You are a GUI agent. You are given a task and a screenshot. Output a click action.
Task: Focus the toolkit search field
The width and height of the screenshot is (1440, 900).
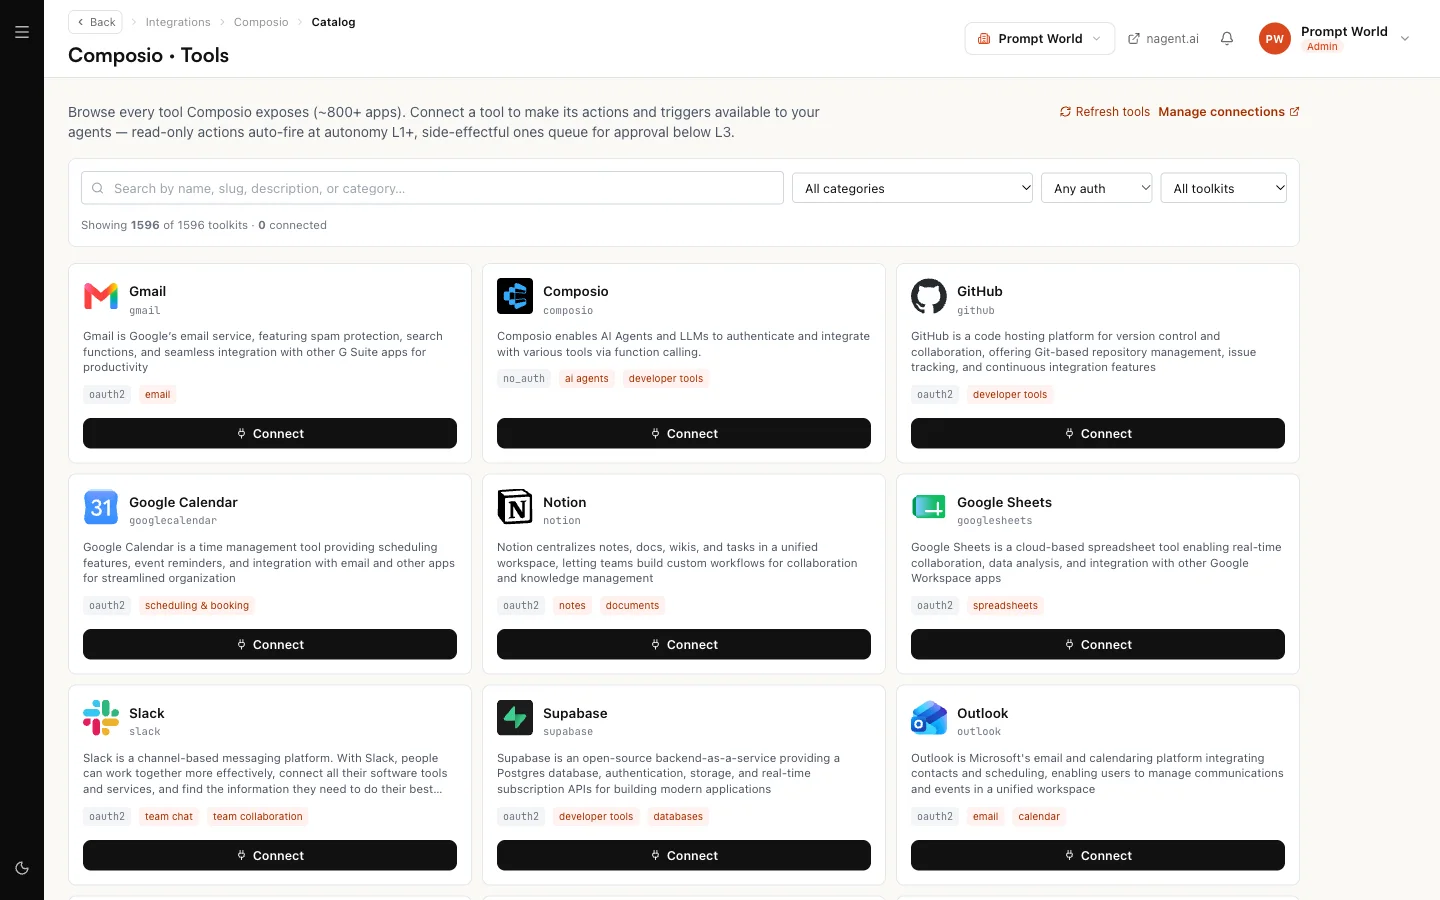432,188
